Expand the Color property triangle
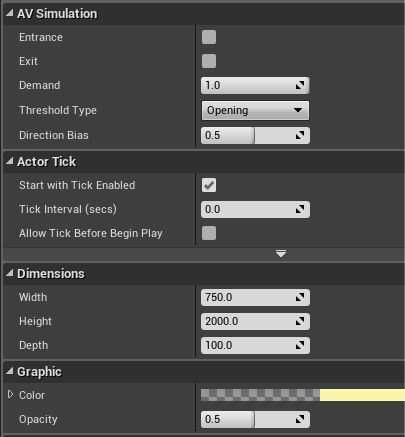The image size is (405, 437). click(10, 394)
